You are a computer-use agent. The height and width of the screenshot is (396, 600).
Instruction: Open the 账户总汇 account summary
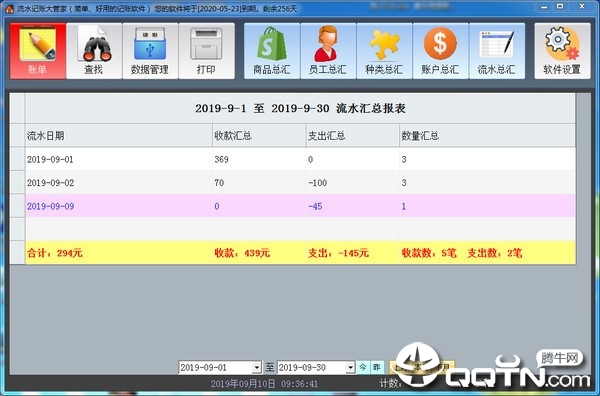pyautogui.click(x=440, y=51)
